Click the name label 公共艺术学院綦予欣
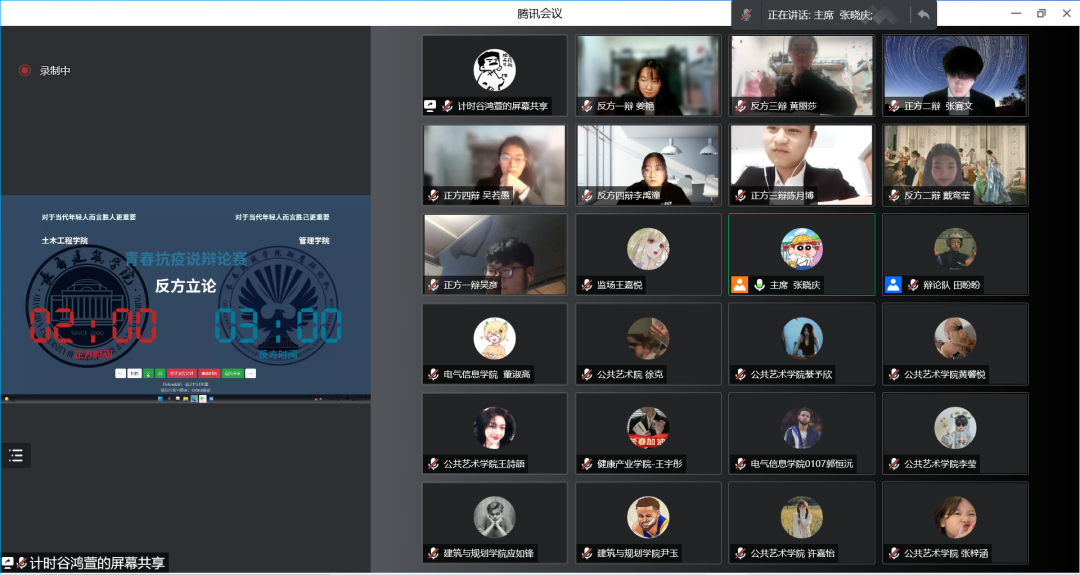The height and width of the screenshot is (575, 1080). tap(792, 375)
